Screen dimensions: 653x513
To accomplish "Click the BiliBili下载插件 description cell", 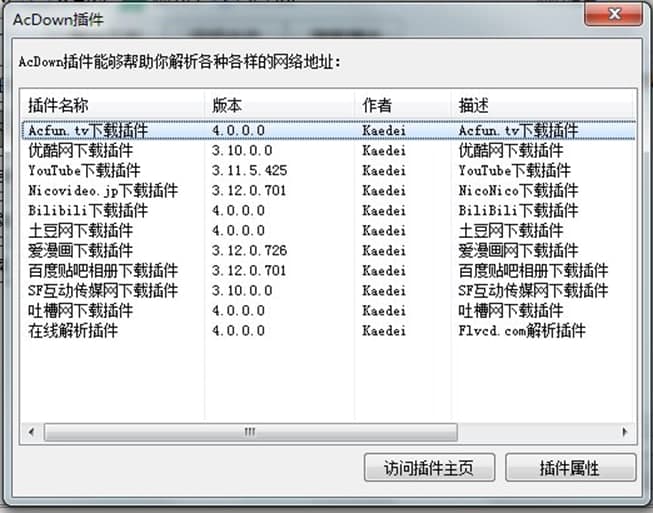I will point(518,210).
